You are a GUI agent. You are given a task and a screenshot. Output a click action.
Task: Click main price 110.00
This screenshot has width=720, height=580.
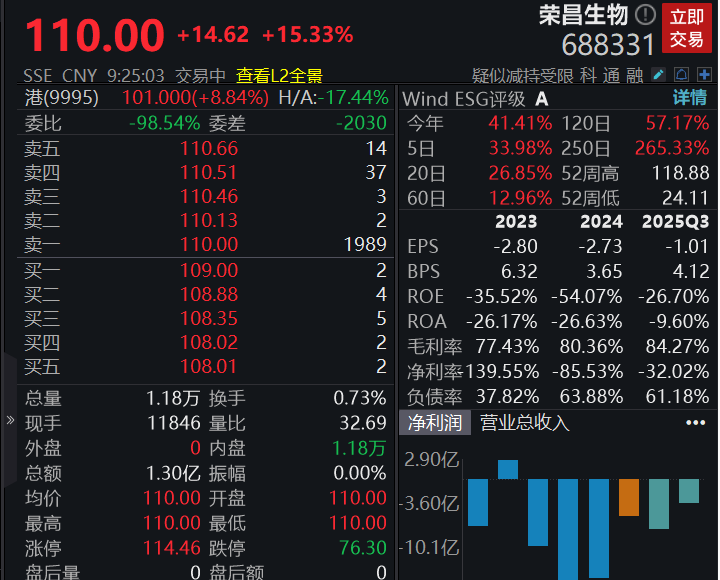pyautogui.click(x=95, y=35)
